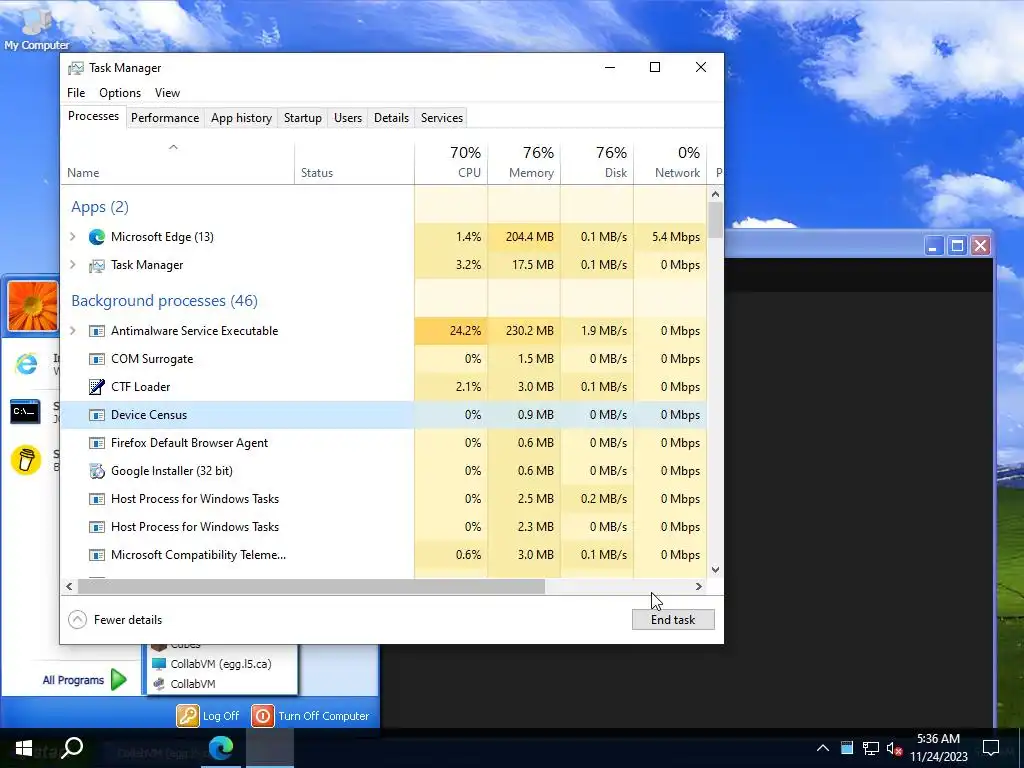Sort by the Network column header
Viewport: 1024px width, 768px height.
point(670,163)
